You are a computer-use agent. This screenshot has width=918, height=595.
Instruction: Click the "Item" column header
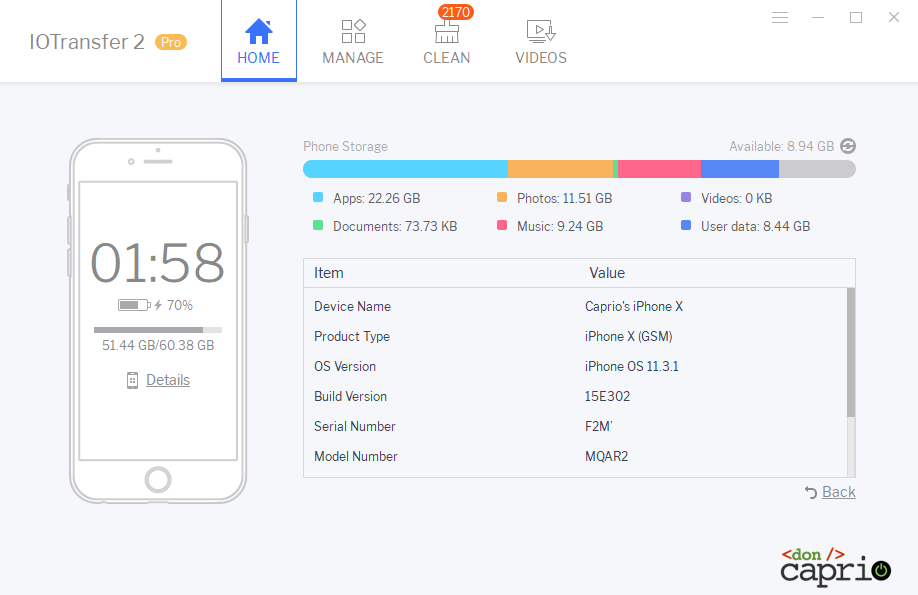[x=328, y=273]
